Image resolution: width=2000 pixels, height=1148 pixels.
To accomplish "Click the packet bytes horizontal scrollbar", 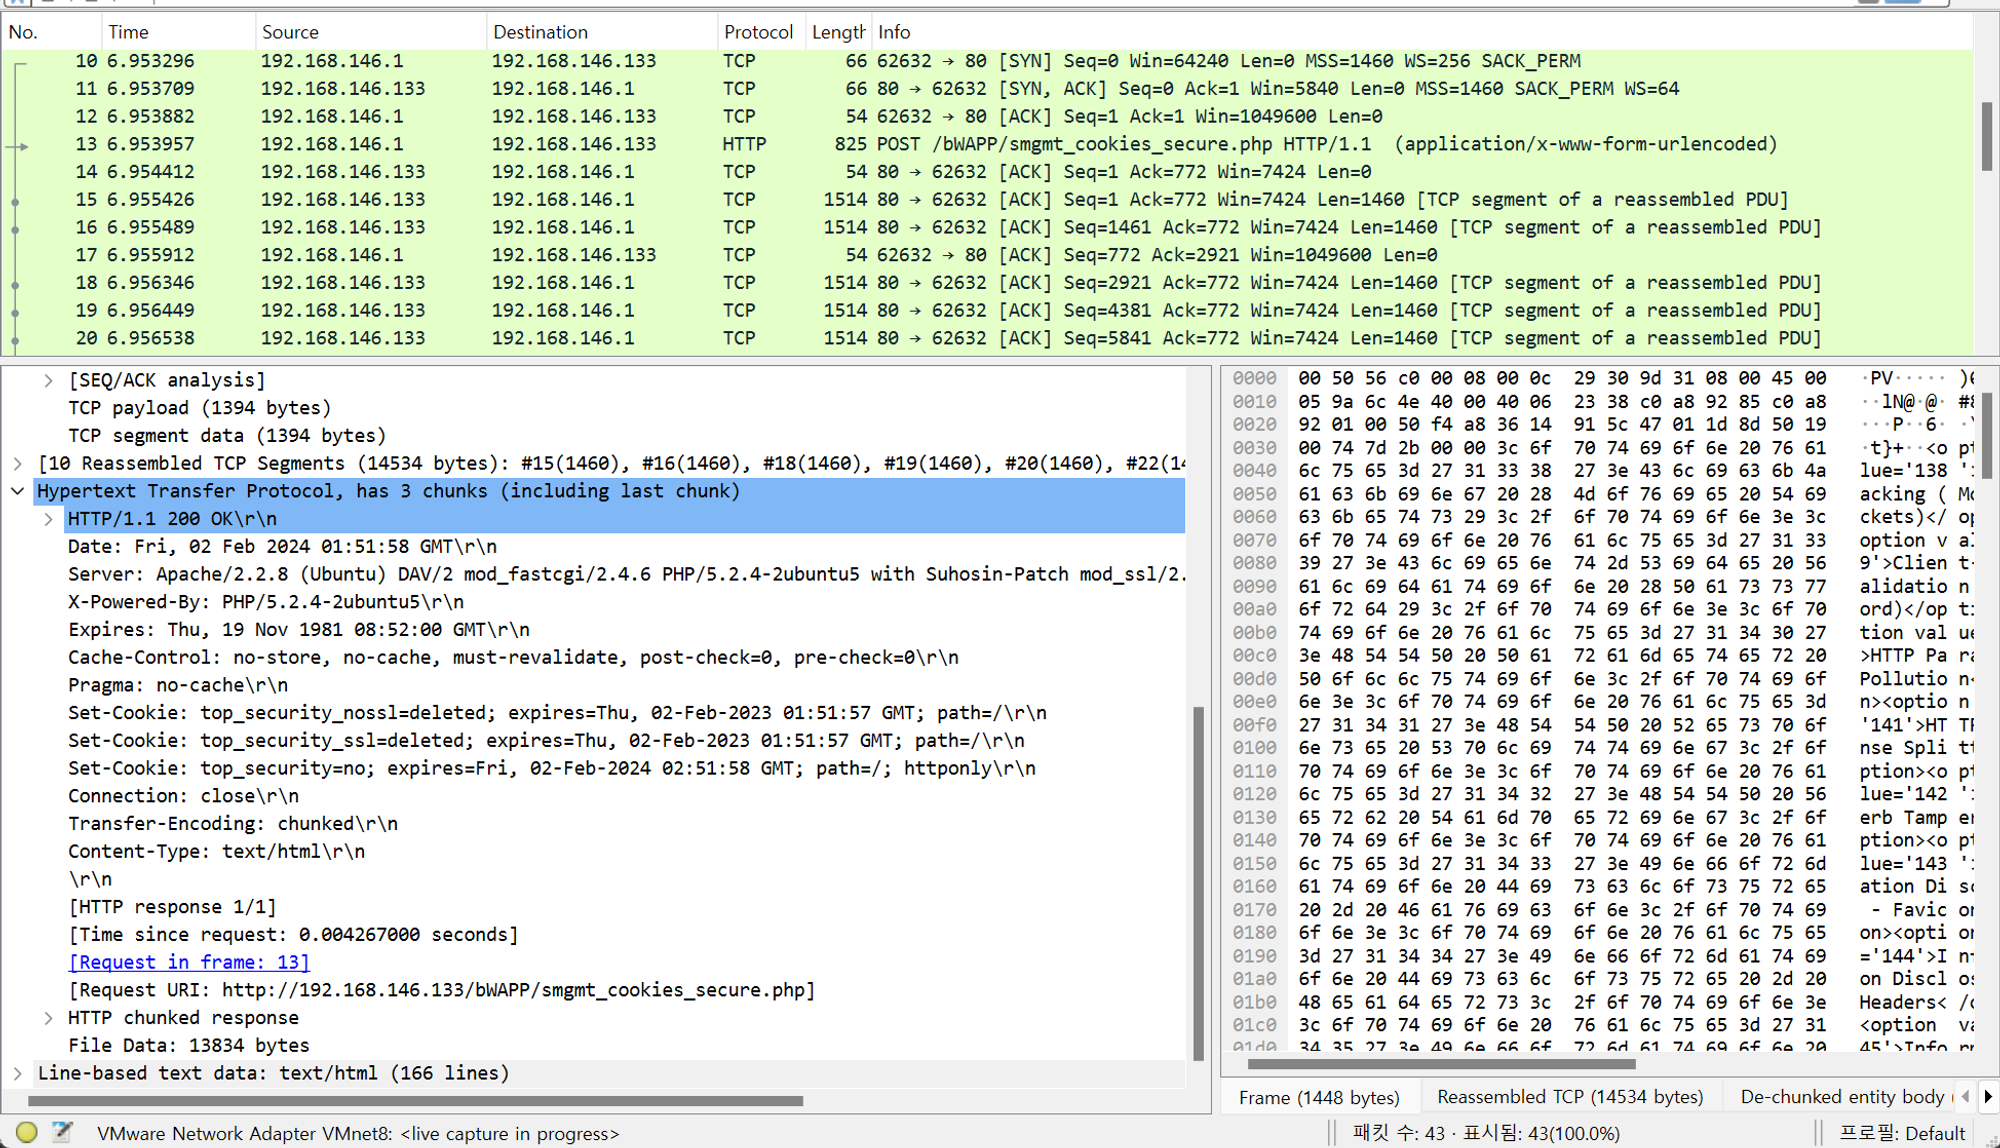I will (1441, 1064).
